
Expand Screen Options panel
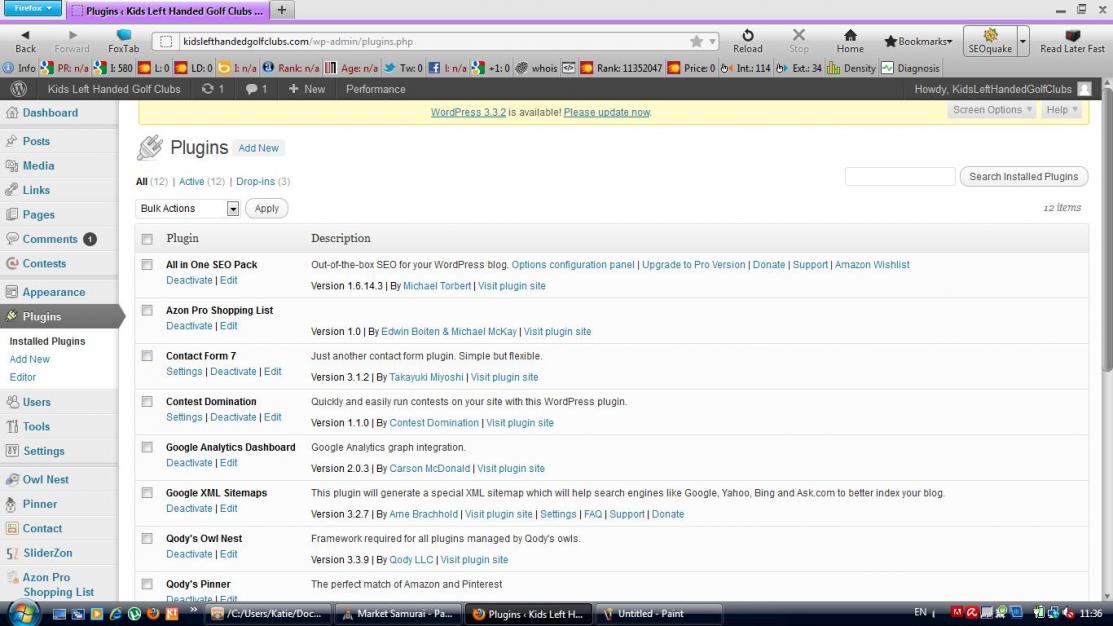click(992, 110)
